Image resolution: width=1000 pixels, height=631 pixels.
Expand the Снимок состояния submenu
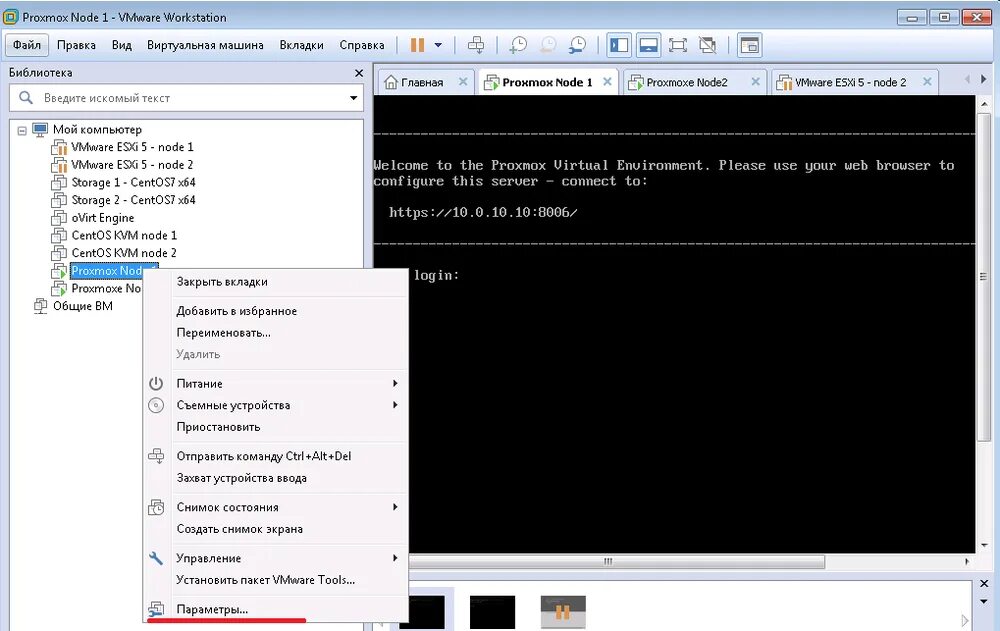276,507
